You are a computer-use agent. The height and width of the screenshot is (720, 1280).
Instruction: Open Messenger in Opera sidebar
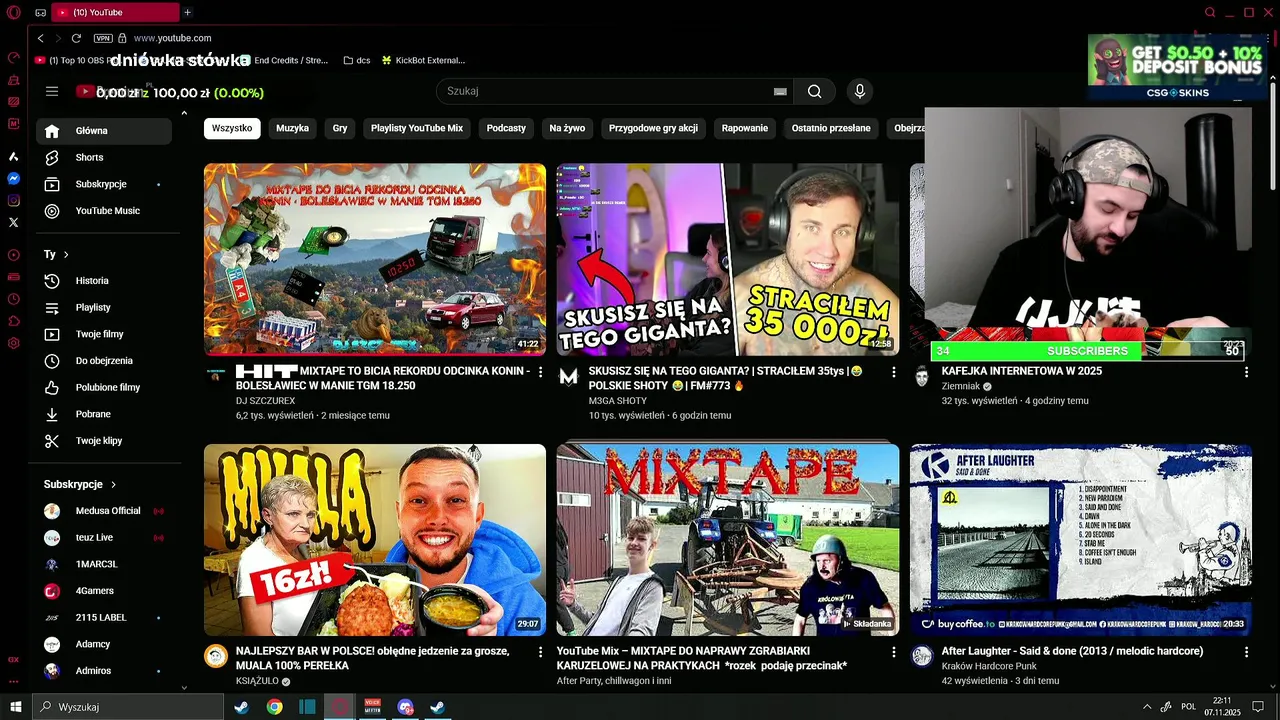coord(14,179)
